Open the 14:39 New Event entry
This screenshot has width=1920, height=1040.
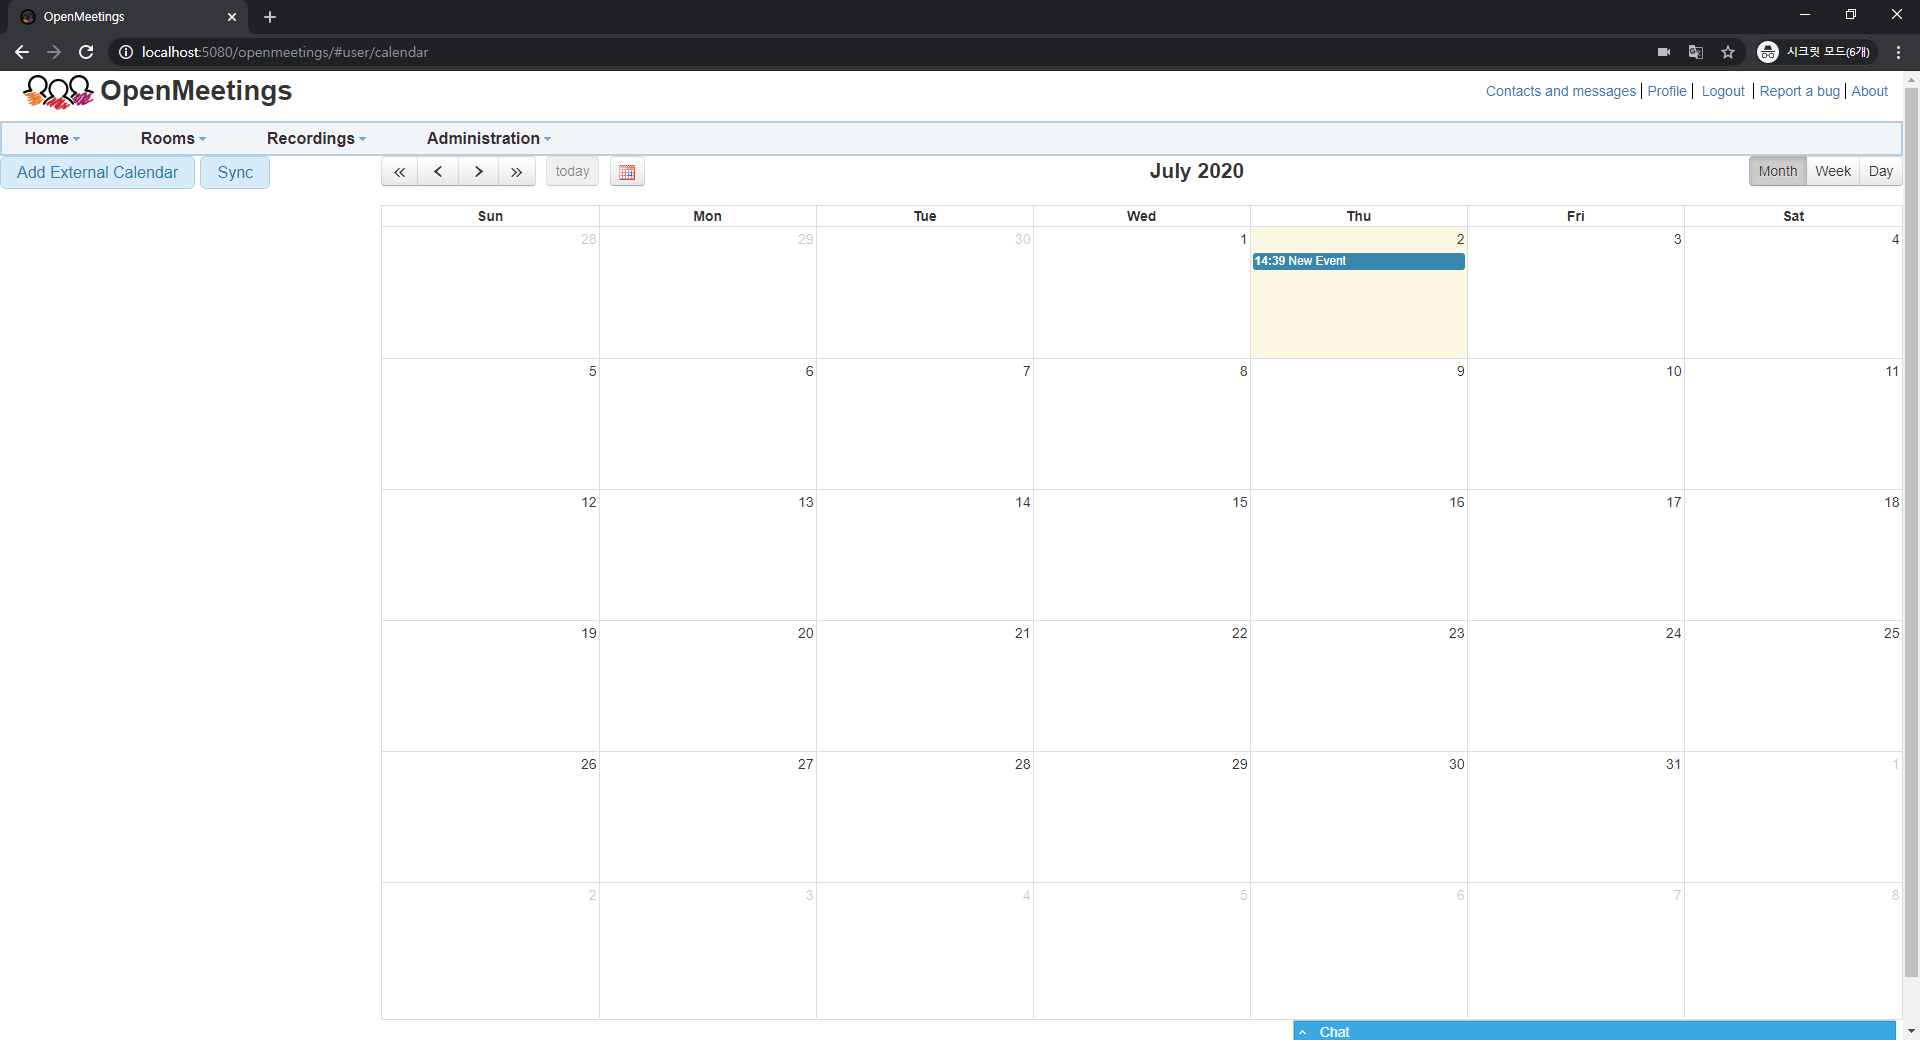pyautogui.click(x=1358, y=261)
